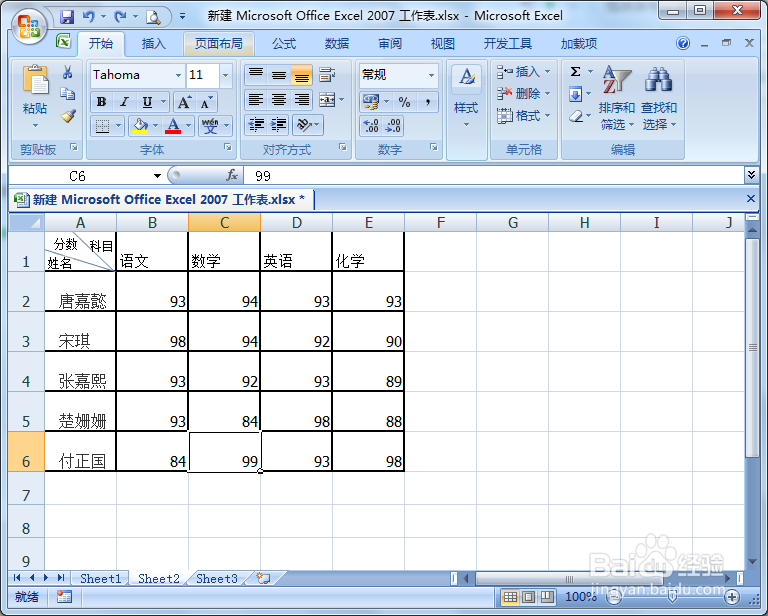The height and width of the screenshot is (616, 768).
Task: Click yellow fill color bucket
Action: [x=140, y=126]
